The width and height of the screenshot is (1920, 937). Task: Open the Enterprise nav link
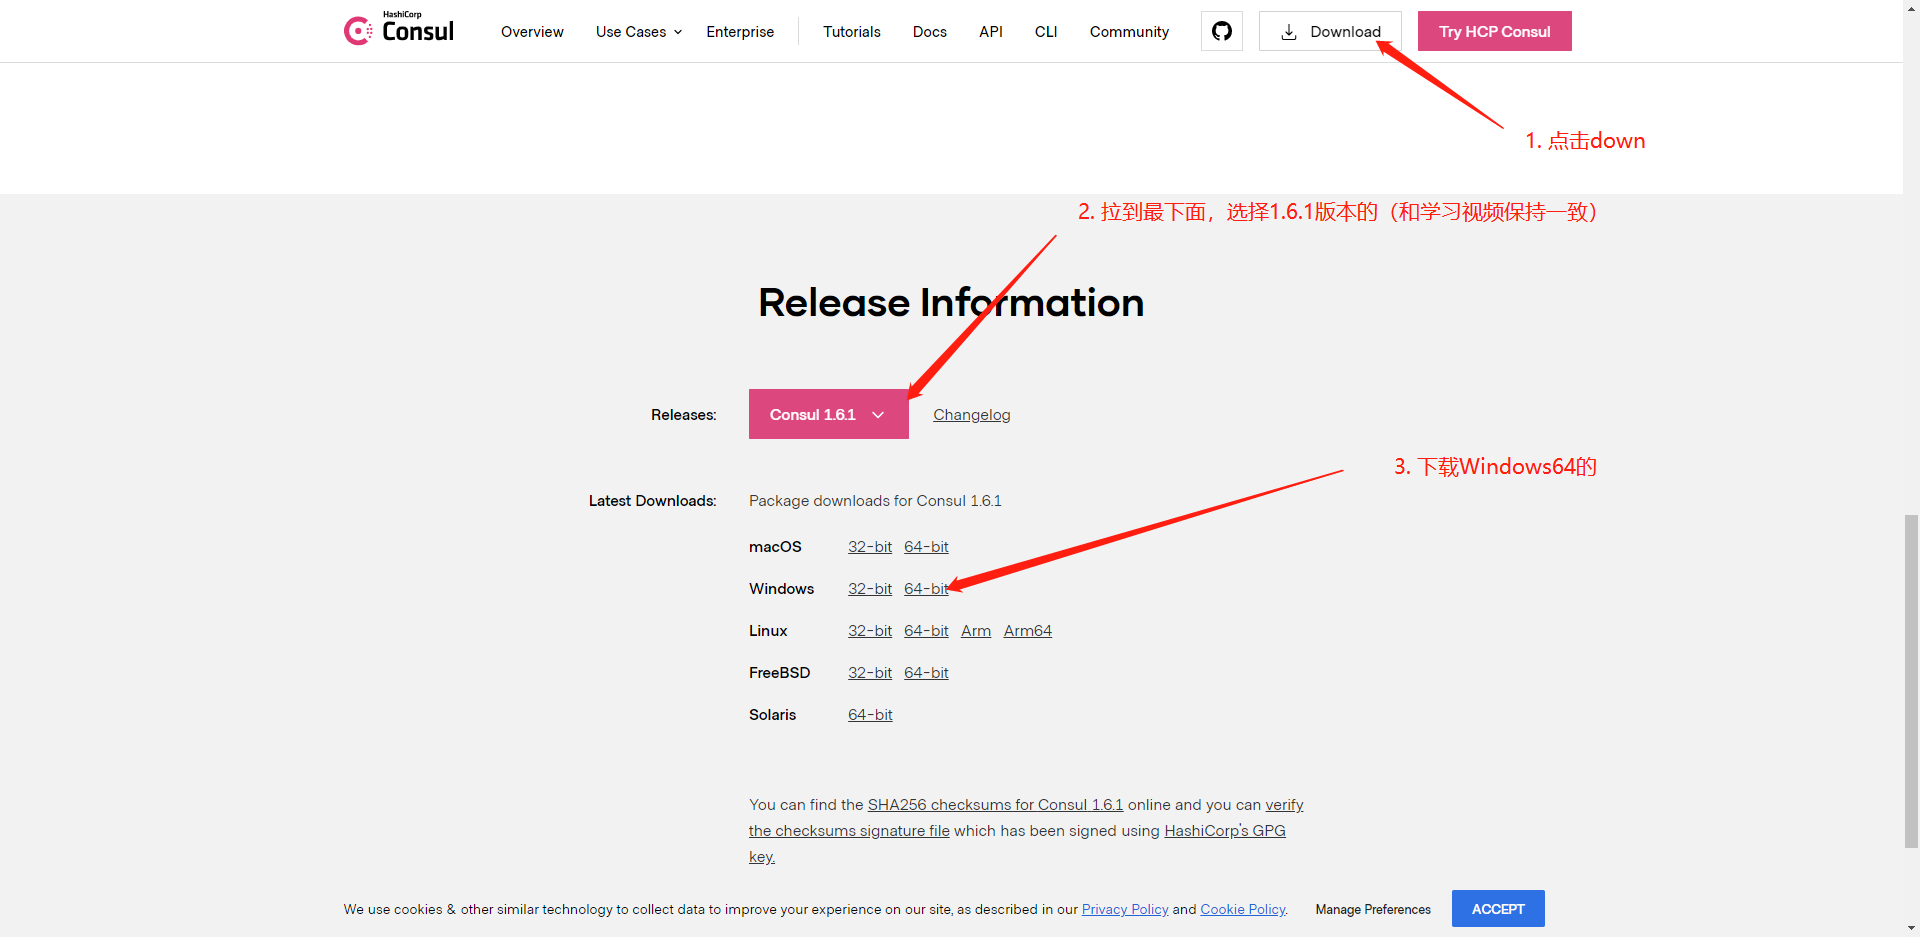tap(740, 32)
